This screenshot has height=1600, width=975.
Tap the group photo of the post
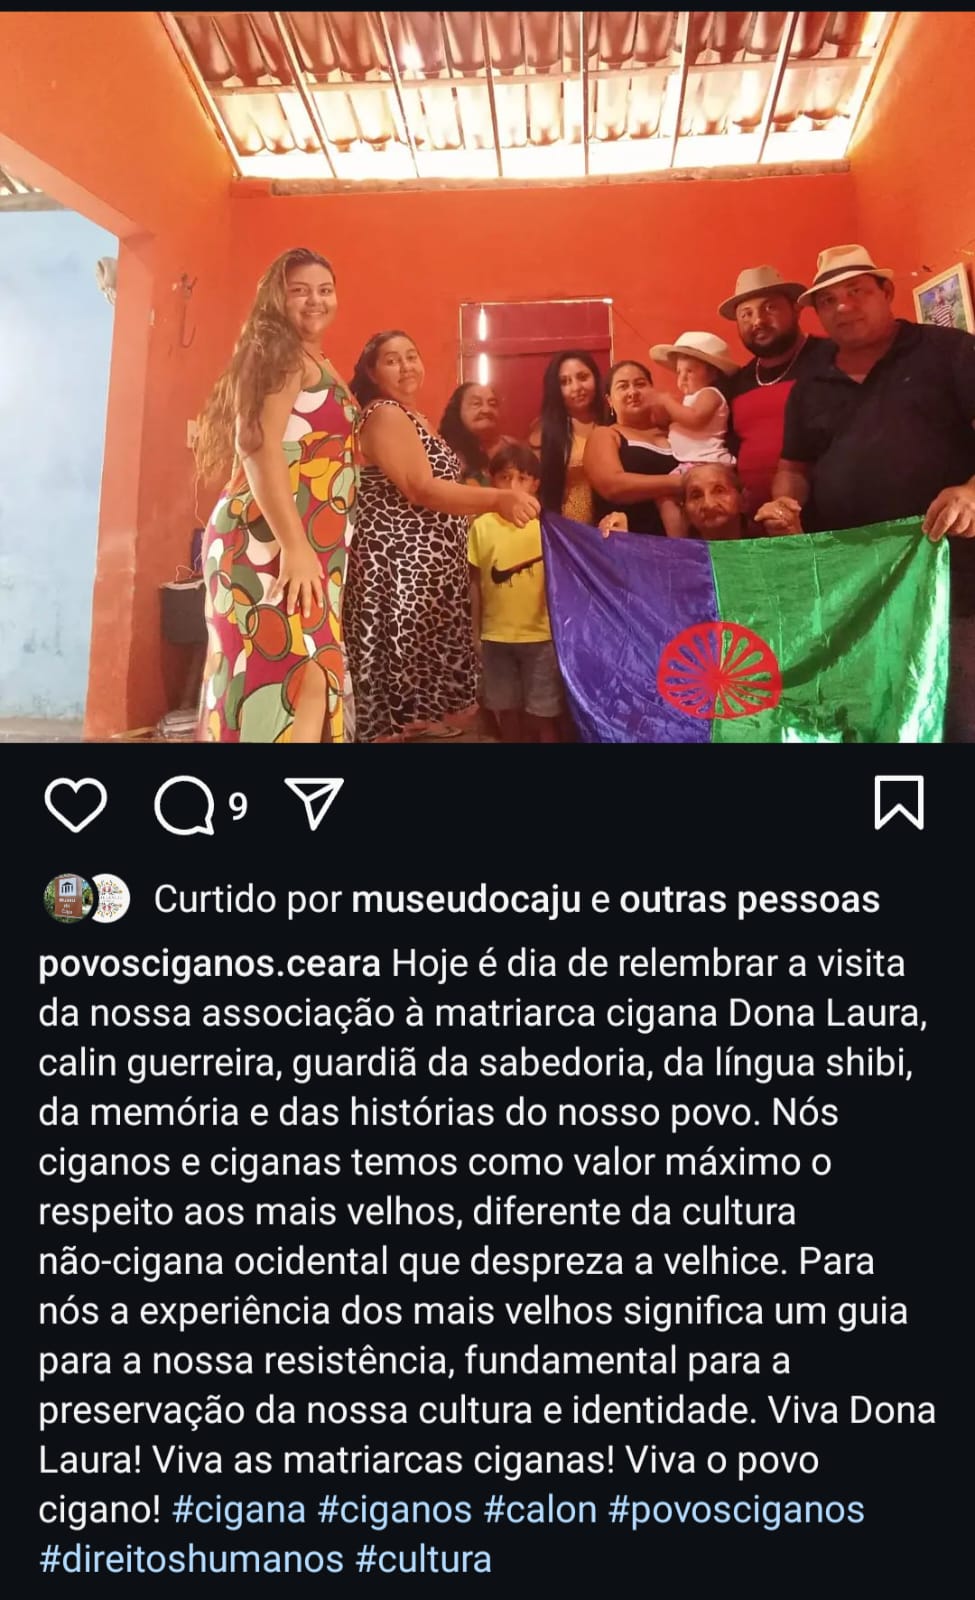tap(487, 377)
